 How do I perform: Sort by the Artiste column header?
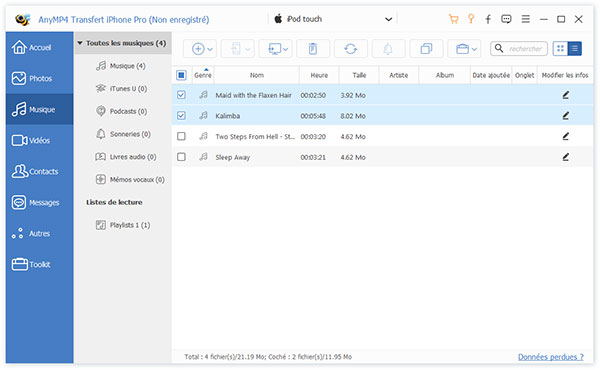coord(399,75)
